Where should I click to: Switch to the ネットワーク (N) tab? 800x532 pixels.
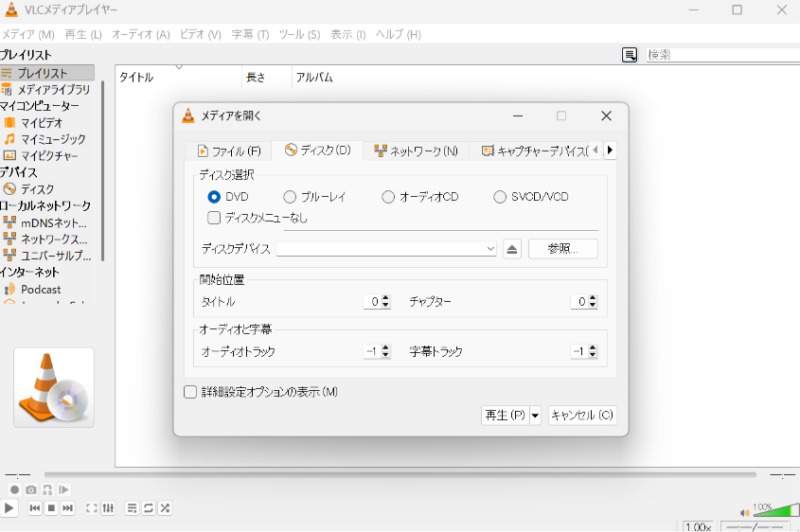(x=416, y=151)
